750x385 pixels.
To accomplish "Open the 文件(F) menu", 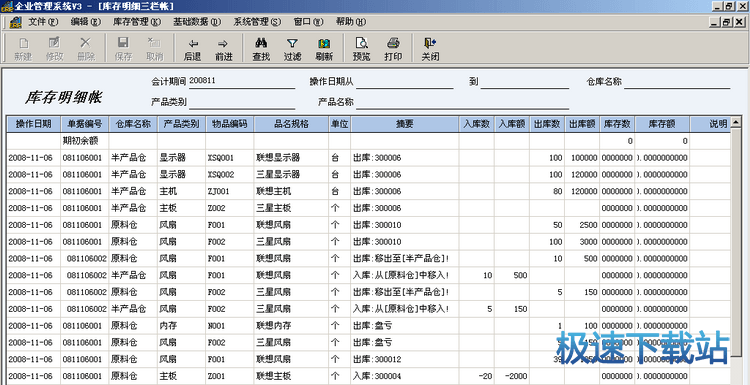I will pyautogui.click(x=43, y=22).
